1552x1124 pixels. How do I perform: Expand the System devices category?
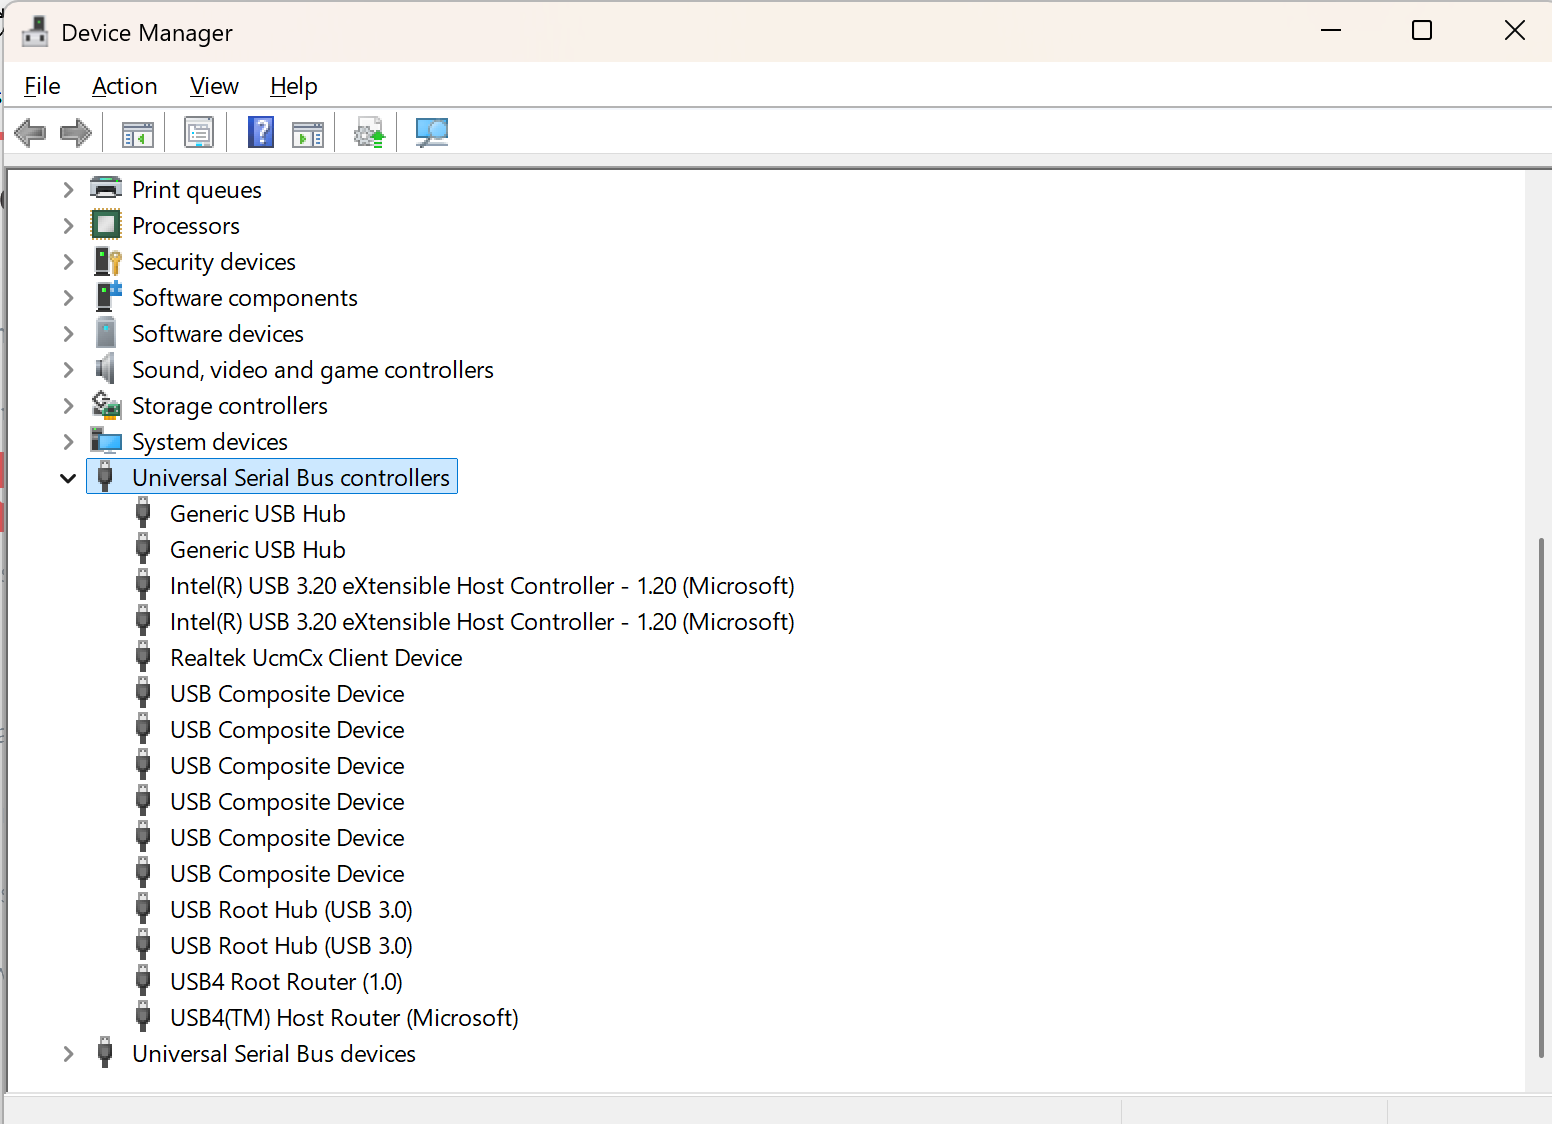tap(68, 441)
